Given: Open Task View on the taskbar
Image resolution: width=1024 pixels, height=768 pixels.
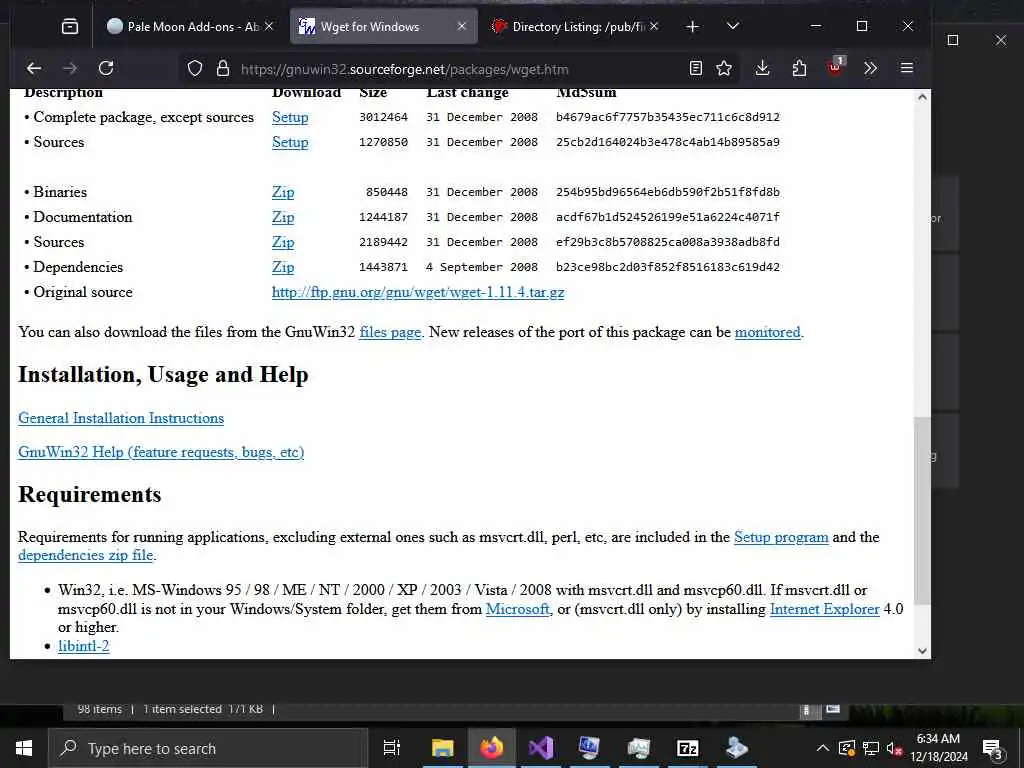Looking at the screenshot, I should point(392,748).
